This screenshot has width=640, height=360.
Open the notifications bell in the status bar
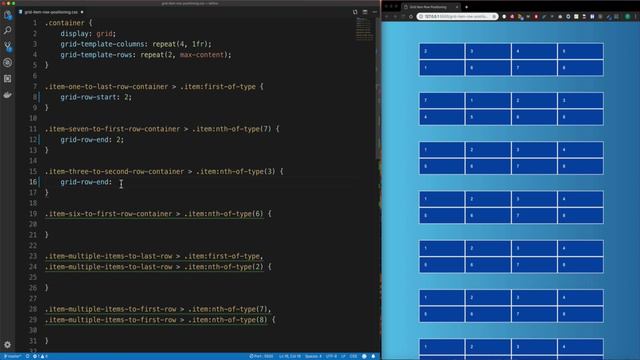373,356
